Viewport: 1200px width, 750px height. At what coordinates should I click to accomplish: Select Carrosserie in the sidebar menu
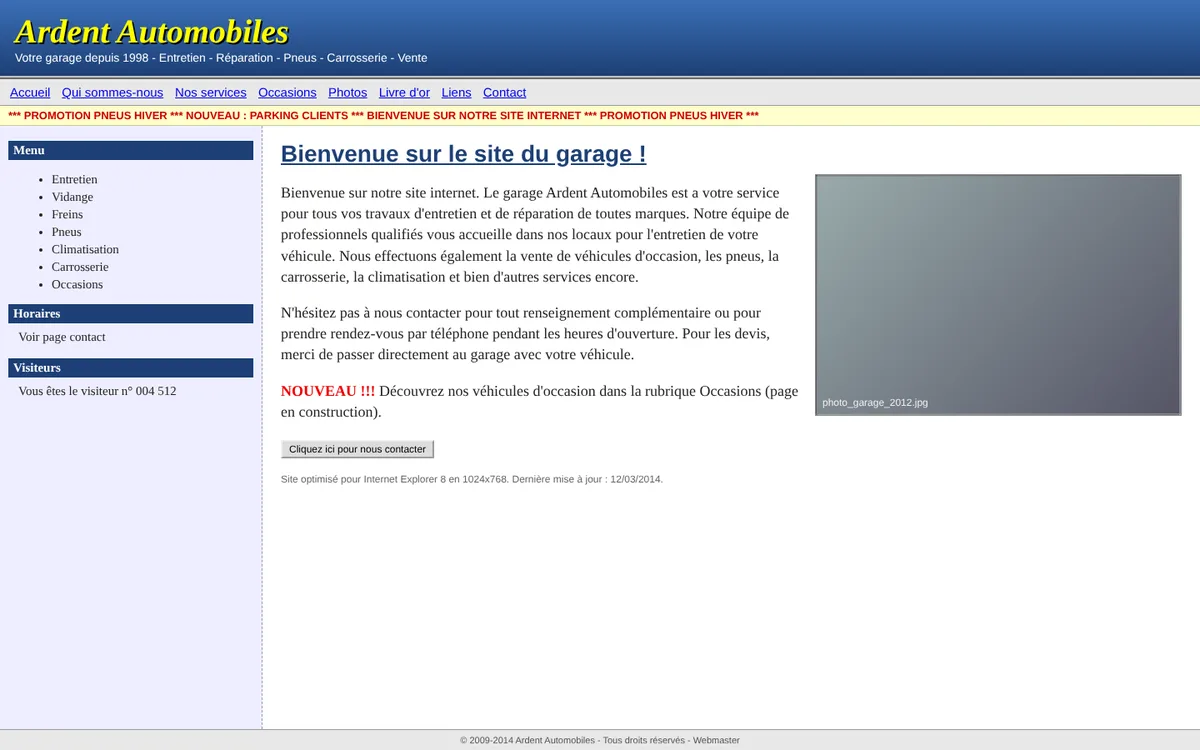(80, 267)
